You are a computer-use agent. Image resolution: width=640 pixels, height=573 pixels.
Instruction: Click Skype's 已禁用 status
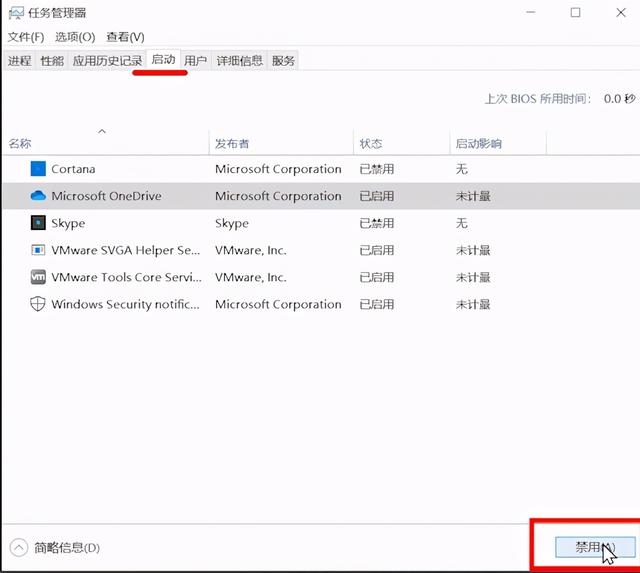(x=376, y=223)
